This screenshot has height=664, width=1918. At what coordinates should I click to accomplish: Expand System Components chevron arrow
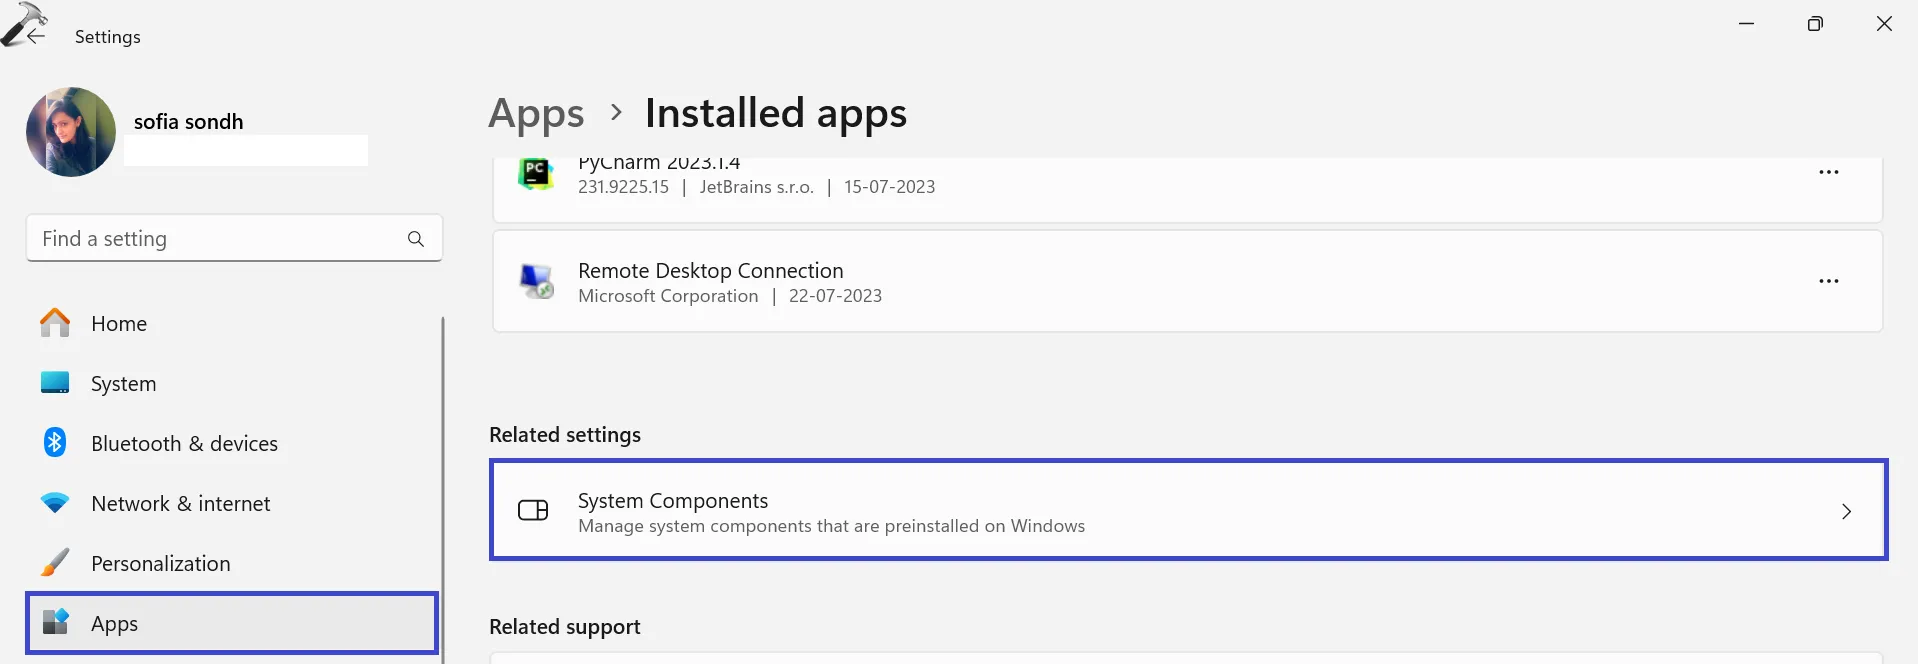(1846, 512)
